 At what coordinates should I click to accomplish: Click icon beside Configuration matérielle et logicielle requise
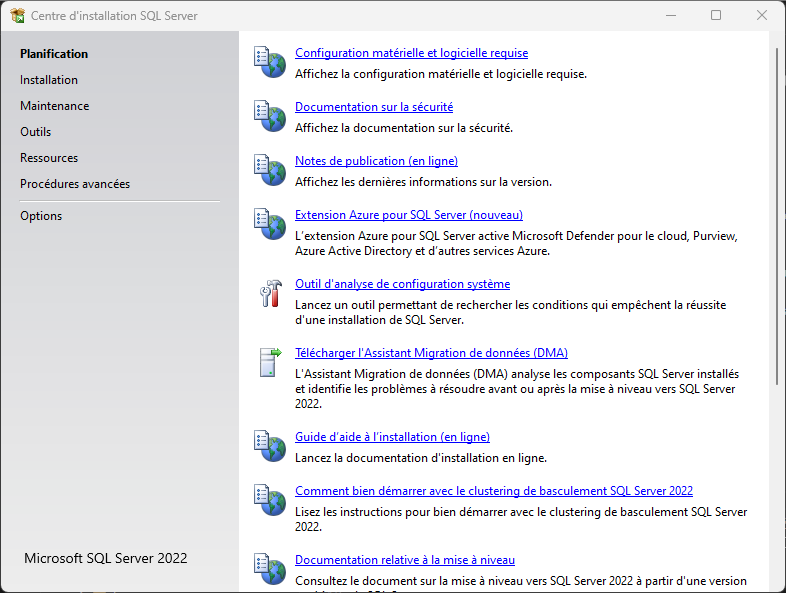(270, 62)
